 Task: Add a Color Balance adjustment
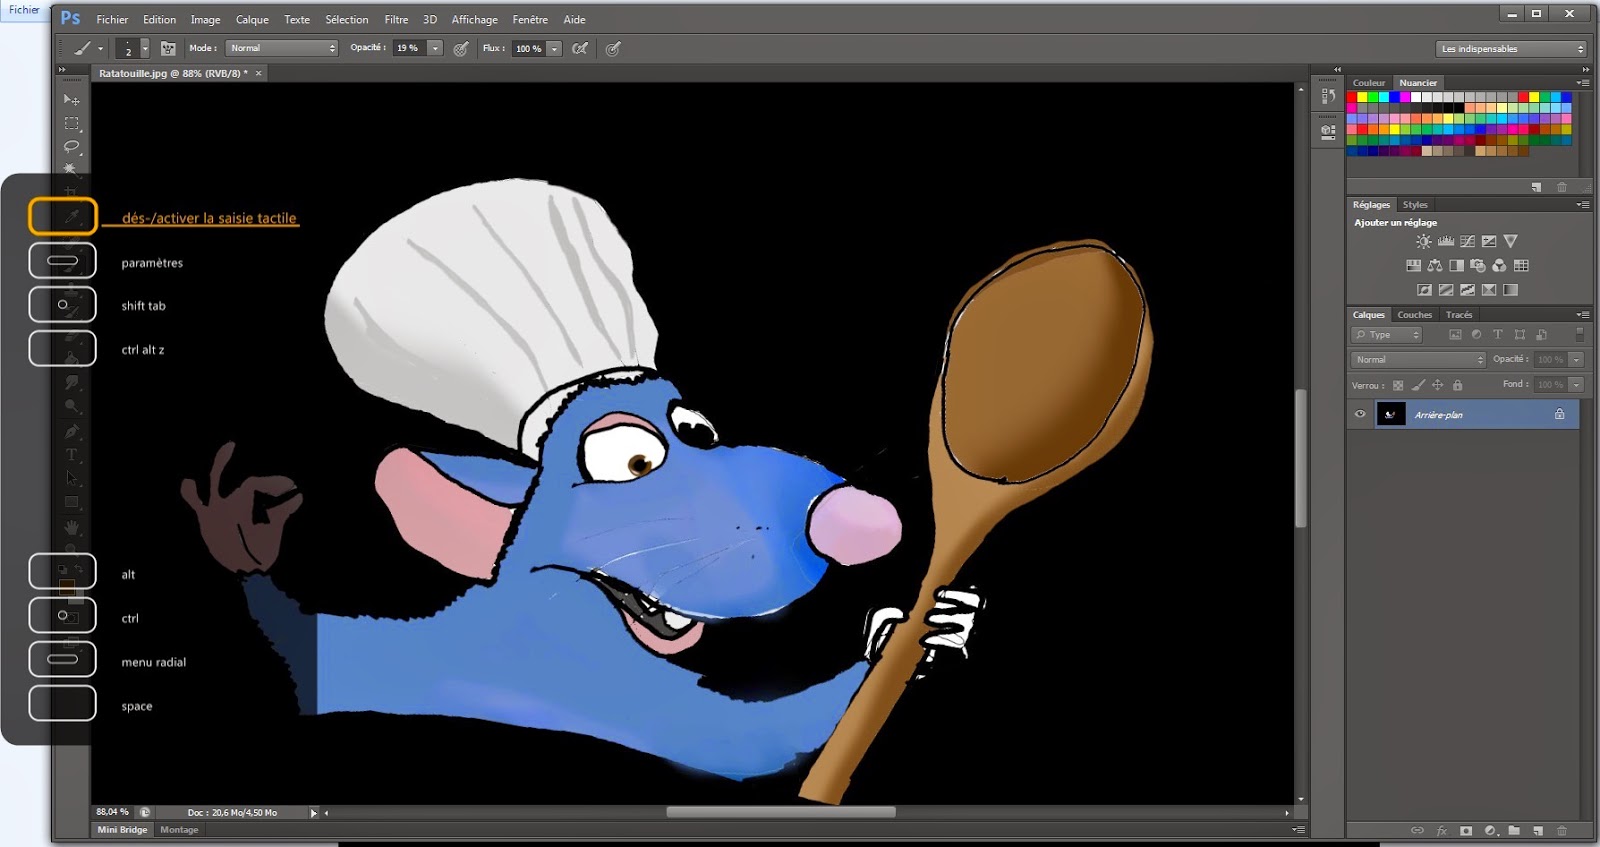[x=1435, y=266]
